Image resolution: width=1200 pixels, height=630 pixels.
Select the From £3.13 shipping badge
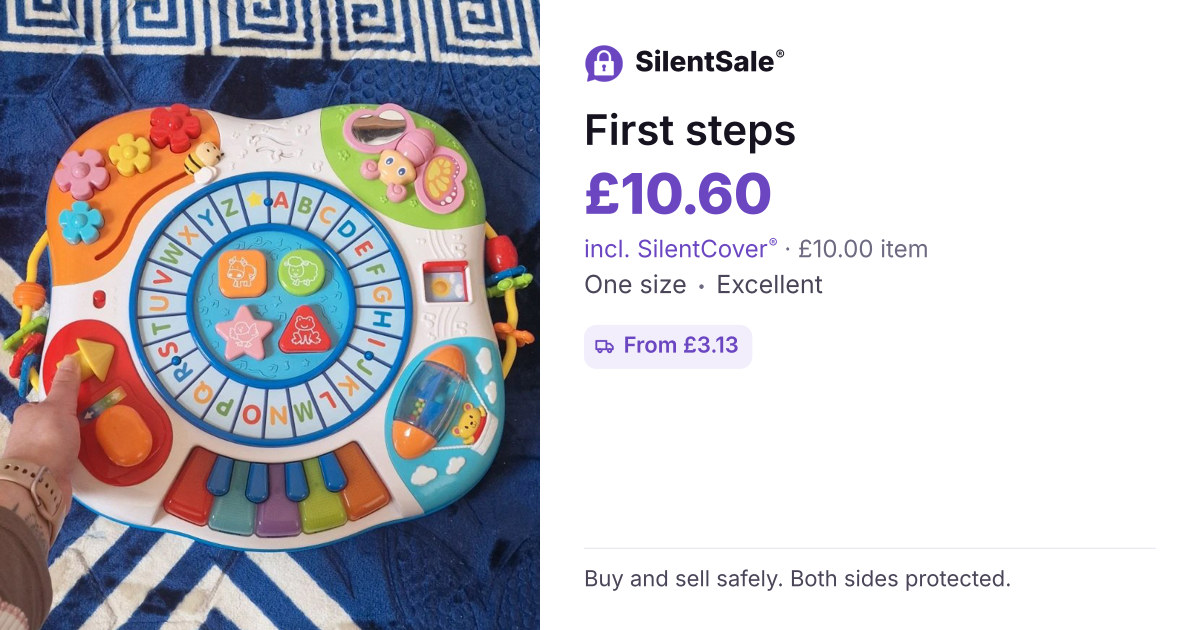(x=668, y=346)
